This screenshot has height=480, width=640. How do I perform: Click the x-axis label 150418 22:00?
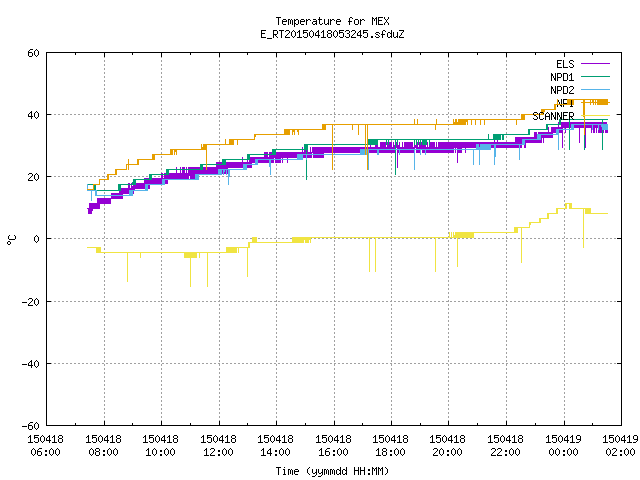[506, 446]
